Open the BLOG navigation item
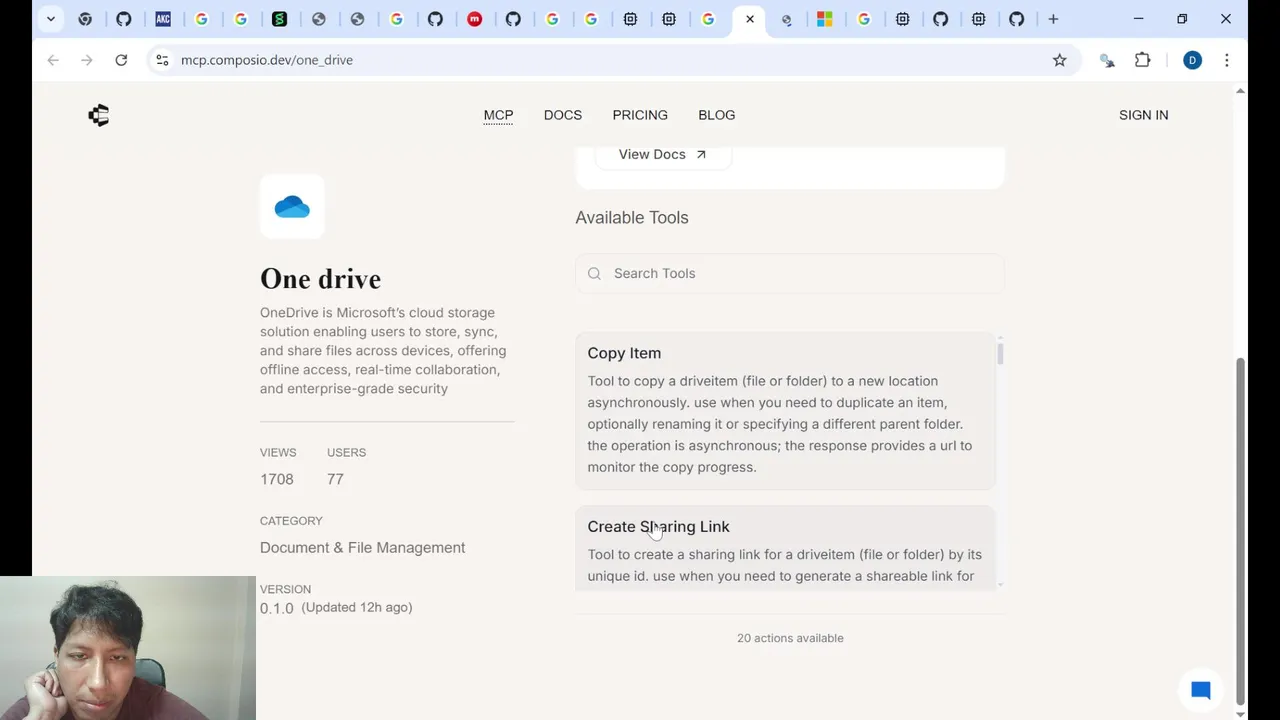 (x=716, y=115)
